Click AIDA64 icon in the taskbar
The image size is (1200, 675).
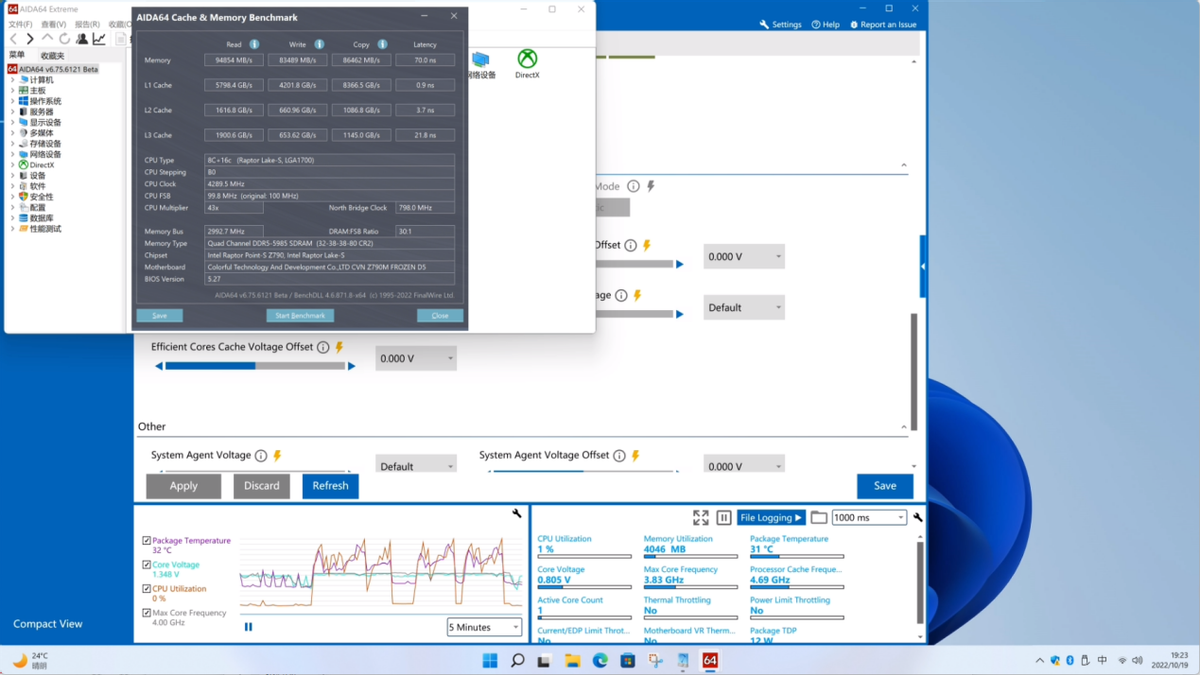point(710,660)
